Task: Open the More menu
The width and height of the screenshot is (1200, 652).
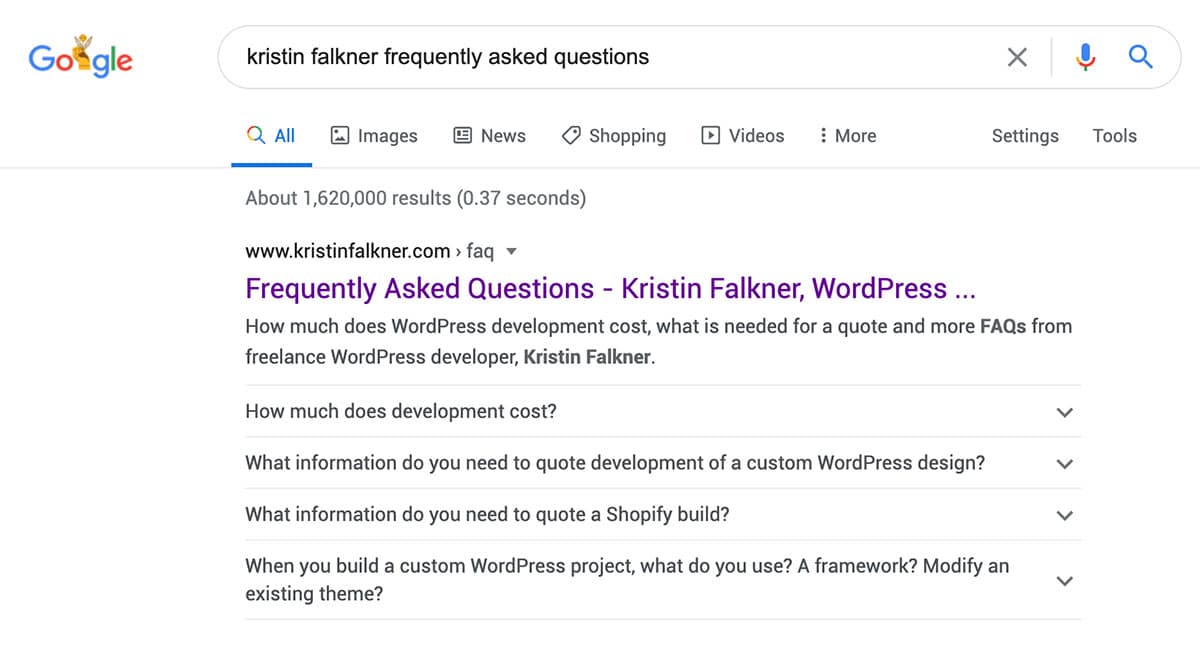Action: tap(847, 136)
